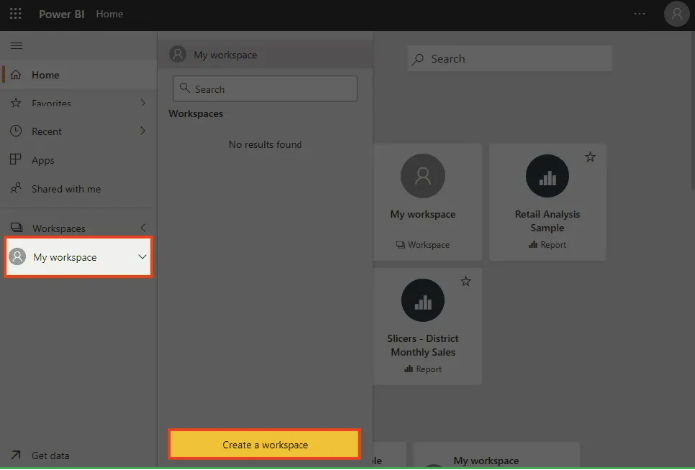The image size is (695, 470).
Task: Click the Recent clock icon
Action: (x=16, y=131)
